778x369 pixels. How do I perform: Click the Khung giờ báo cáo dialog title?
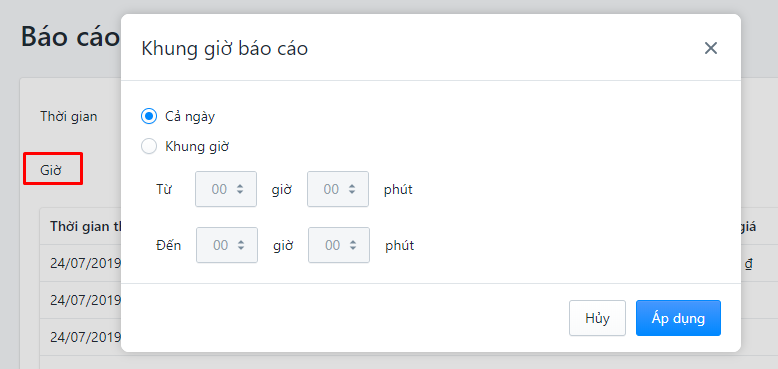point(225,49)
